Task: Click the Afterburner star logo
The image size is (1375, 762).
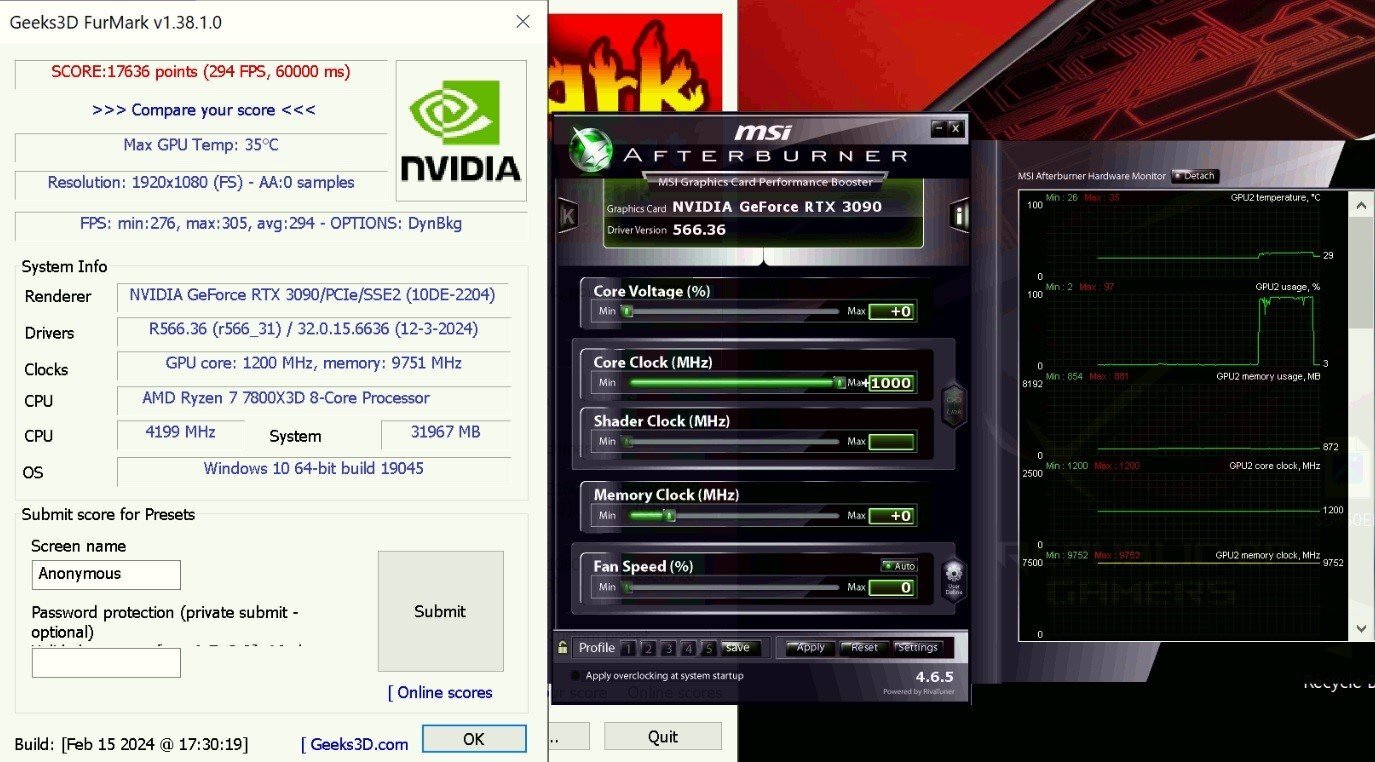Action: 590,149
